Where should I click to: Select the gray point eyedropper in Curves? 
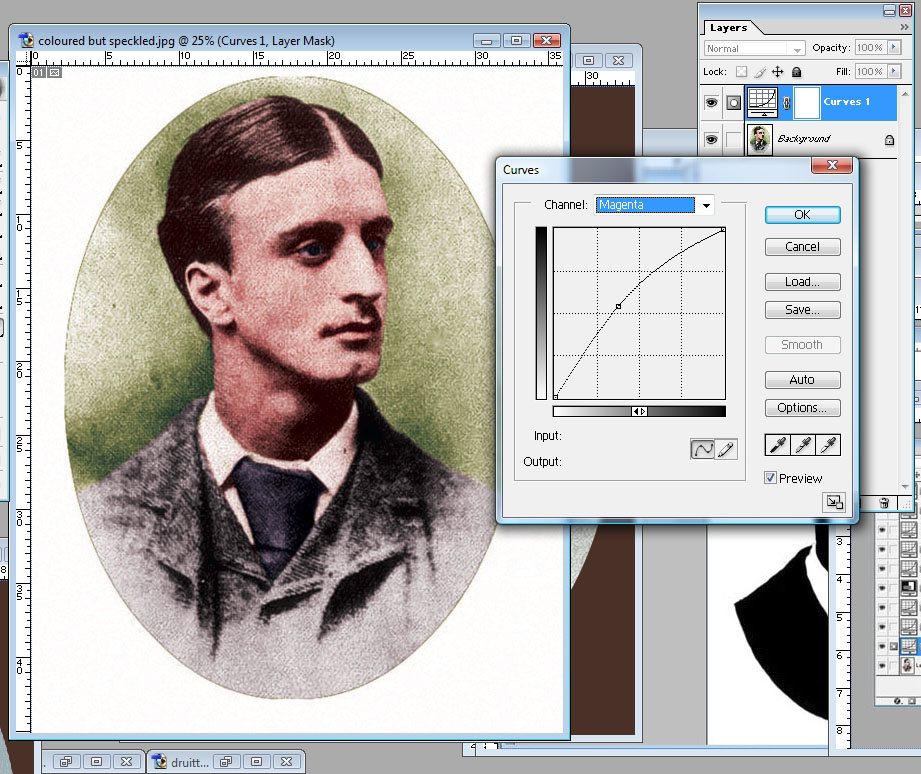(802, 445)
